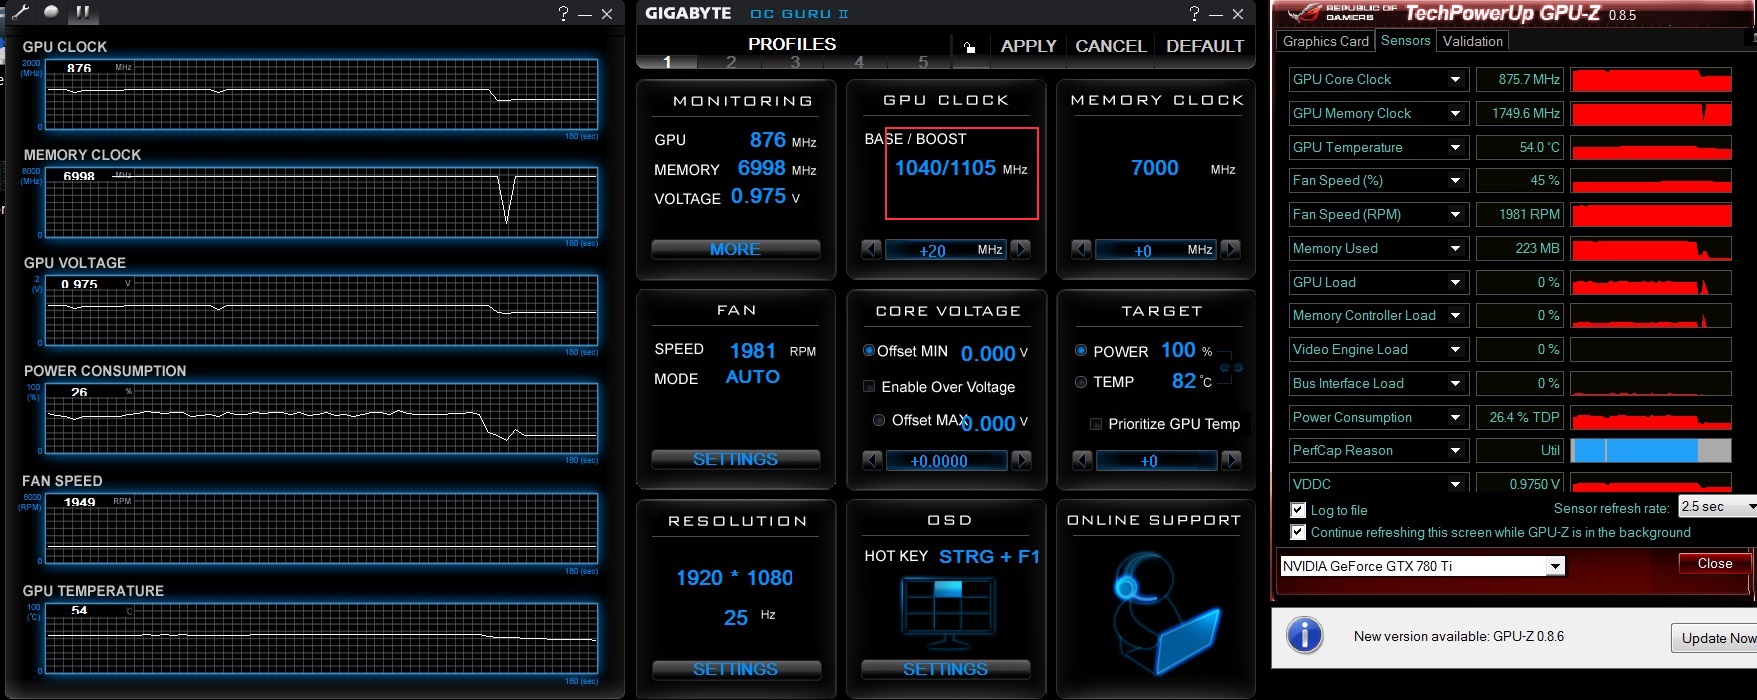The width and height of the screenshot is (1757, 700).
Task: Open GPU Memory Clock sensor dropdown
Action: click(x=1456, y=114)
